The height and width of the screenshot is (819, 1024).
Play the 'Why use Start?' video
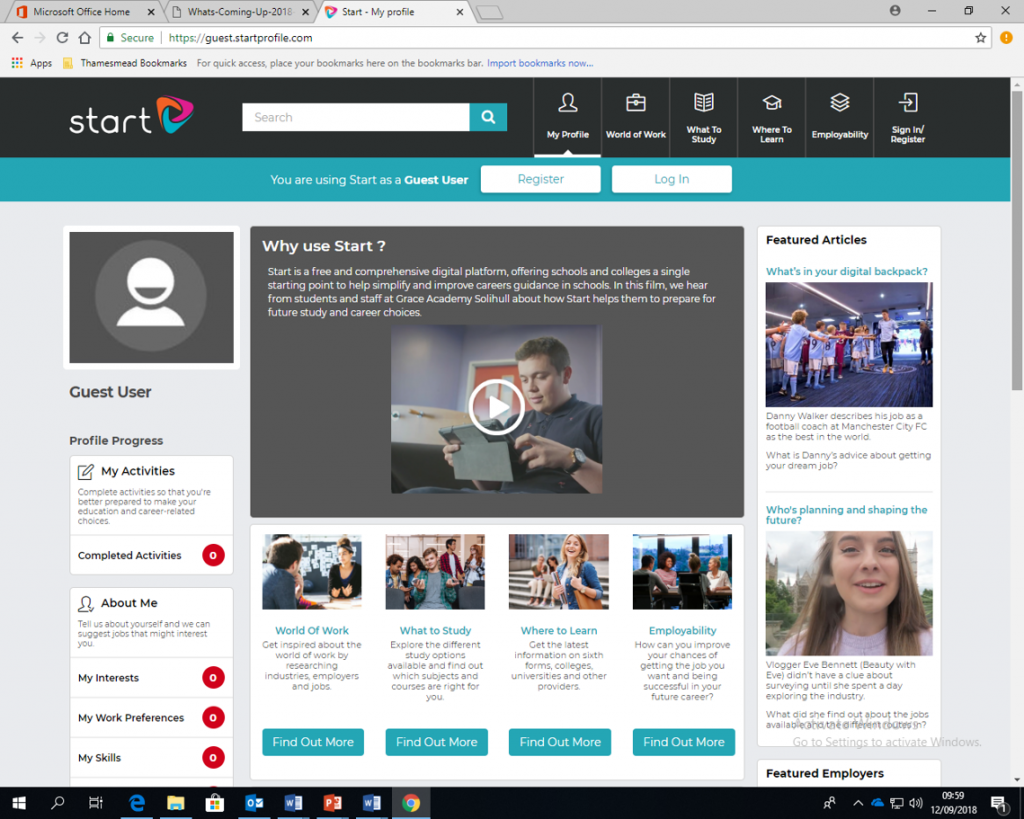(496, 407)
